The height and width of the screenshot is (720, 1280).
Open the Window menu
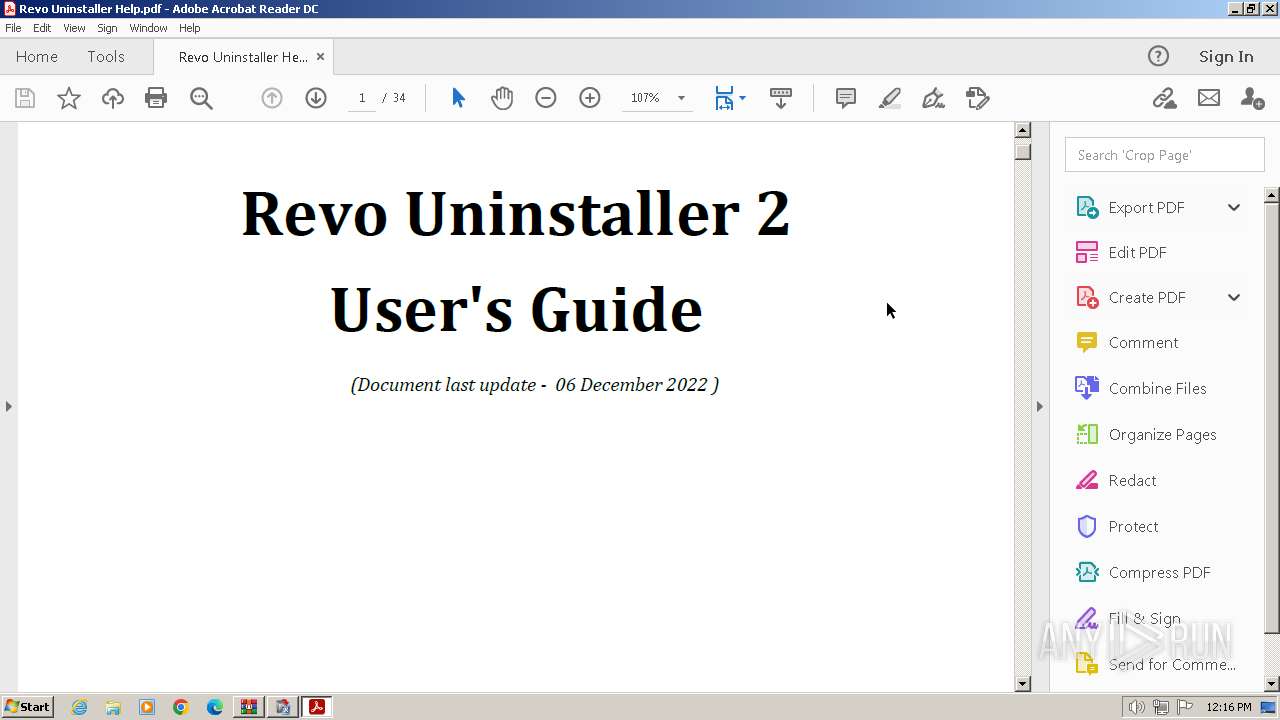148,28
